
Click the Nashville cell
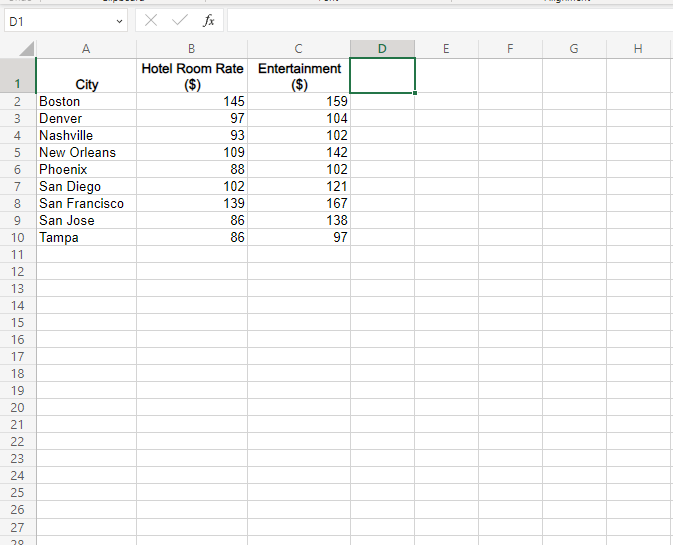(86, 136)
